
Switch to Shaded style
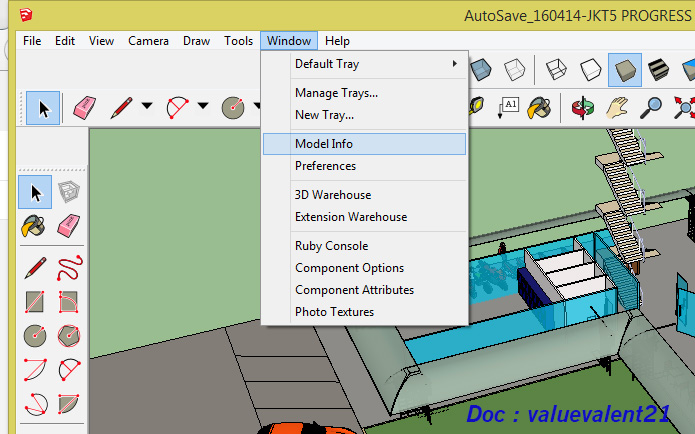coord(625,70)
